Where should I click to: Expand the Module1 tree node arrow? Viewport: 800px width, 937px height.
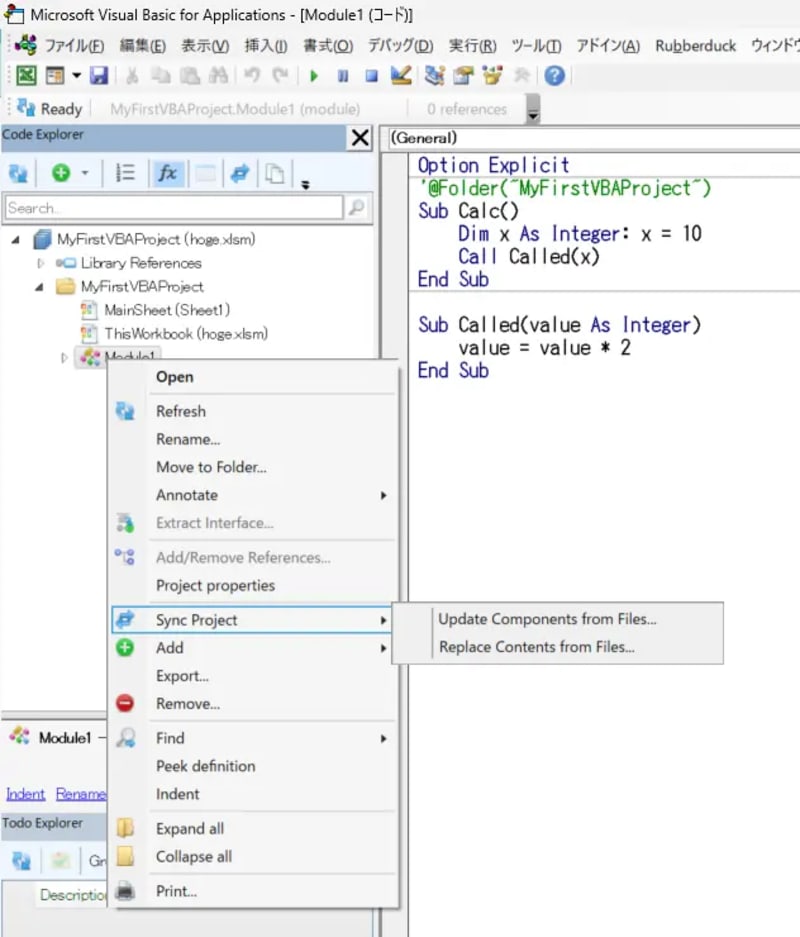click(x=64, y=358)
